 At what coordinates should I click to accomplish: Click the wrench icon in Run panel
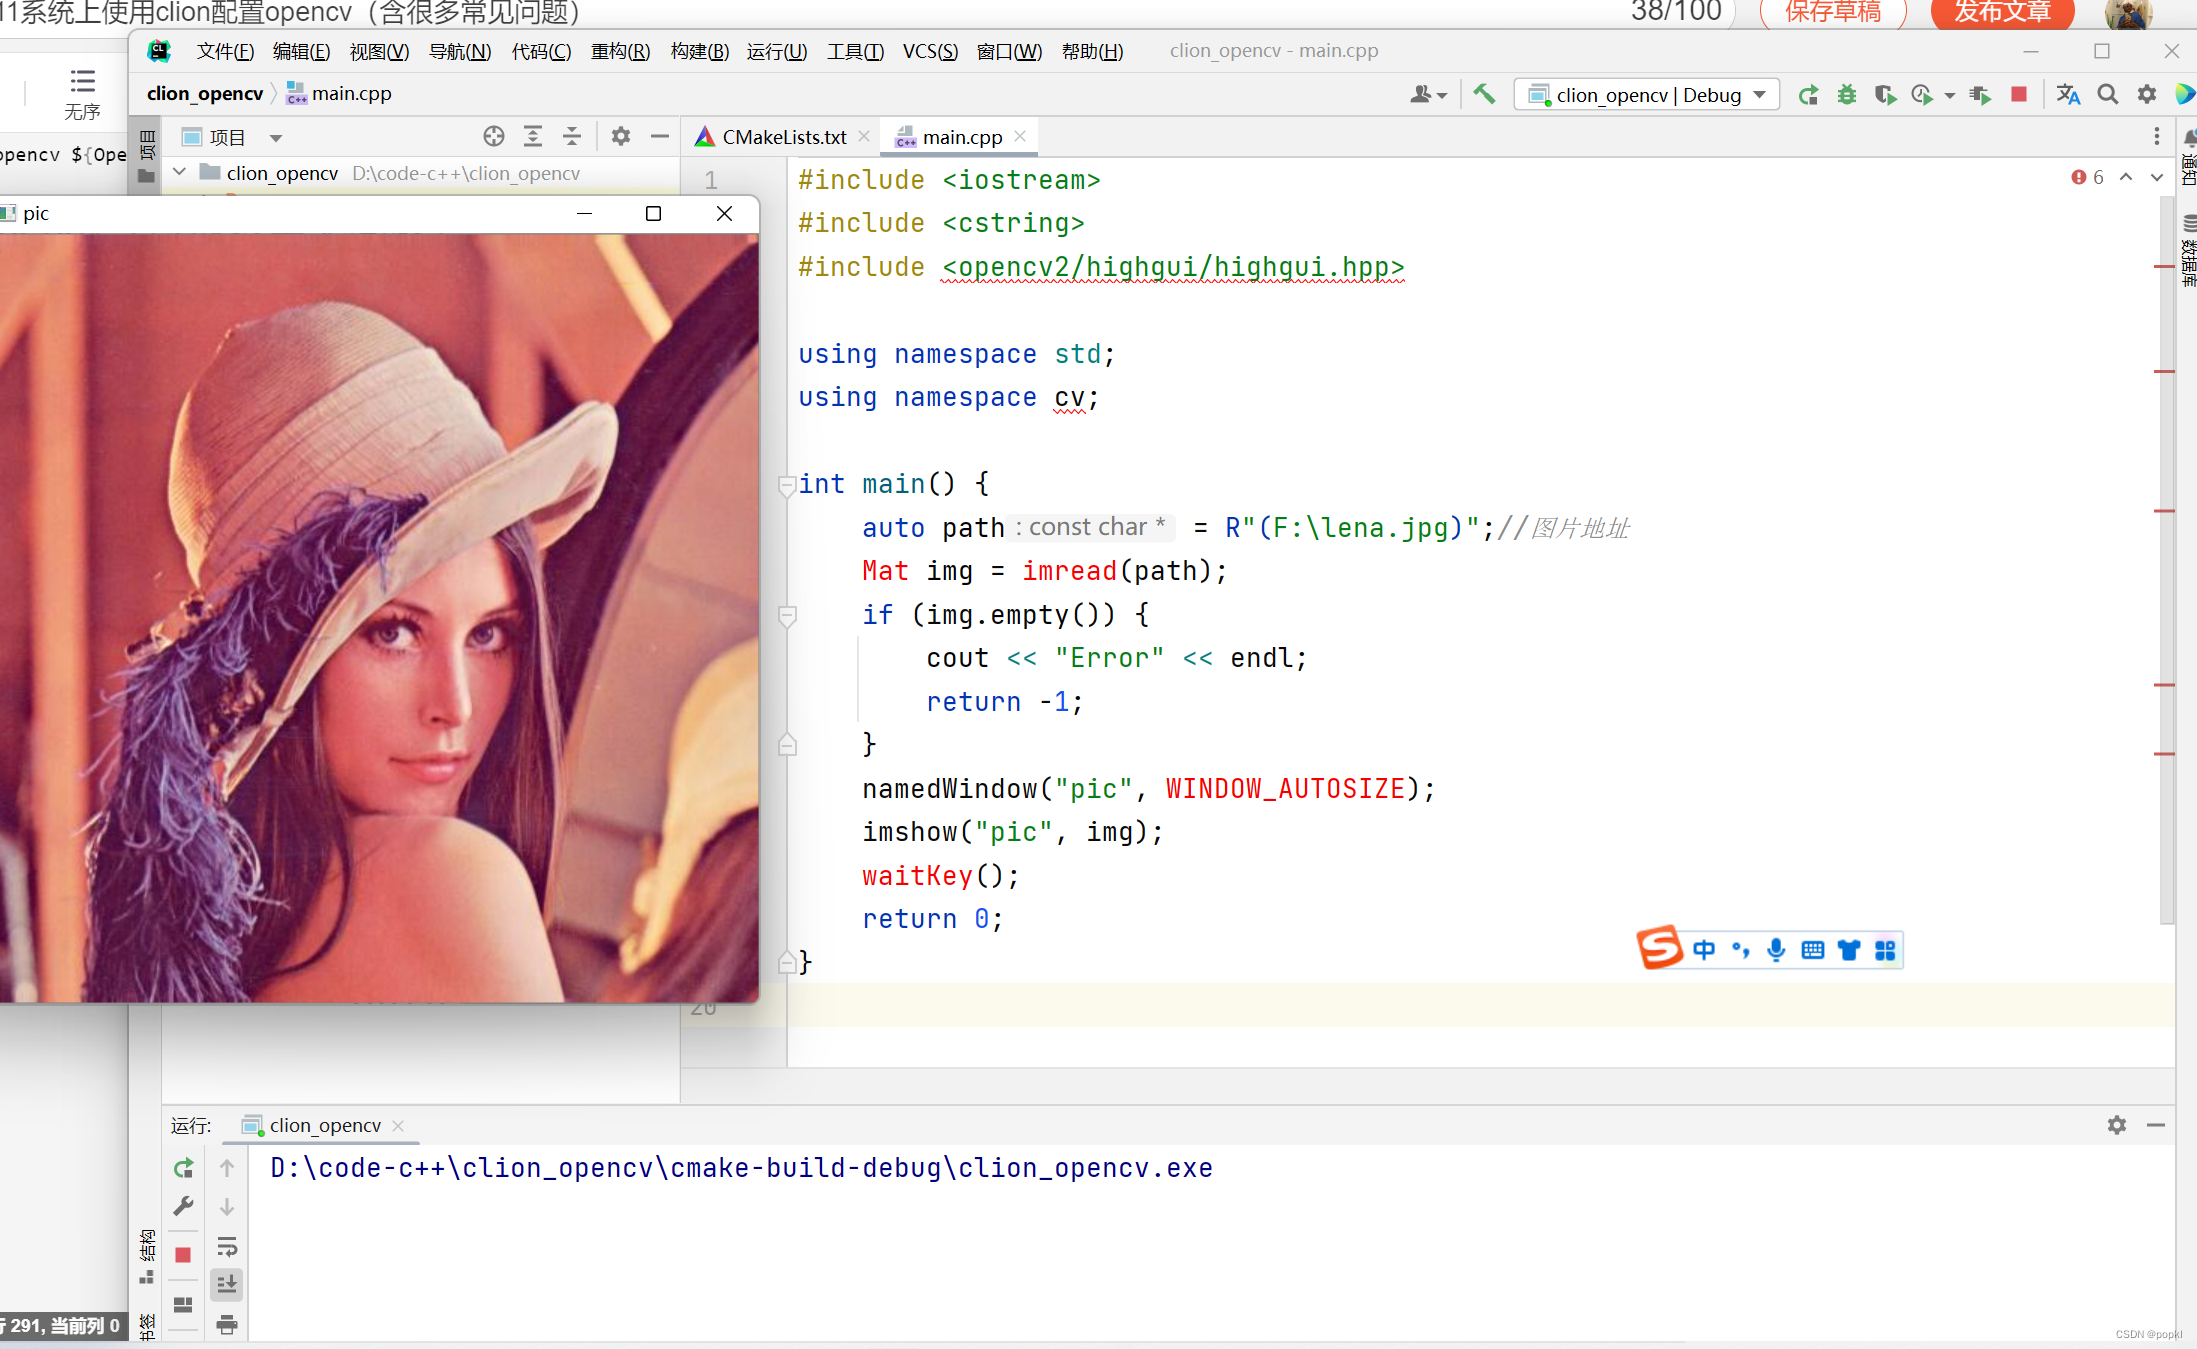(183, 1207)
